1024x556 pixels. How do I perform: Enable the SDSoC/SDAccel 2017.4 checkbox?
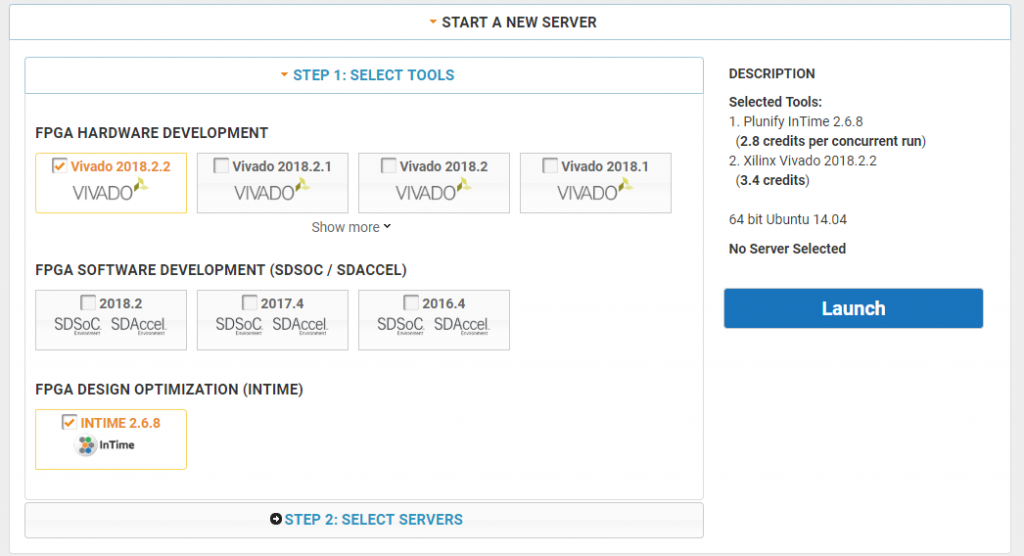pyautogui.click(x=249, y=303)
